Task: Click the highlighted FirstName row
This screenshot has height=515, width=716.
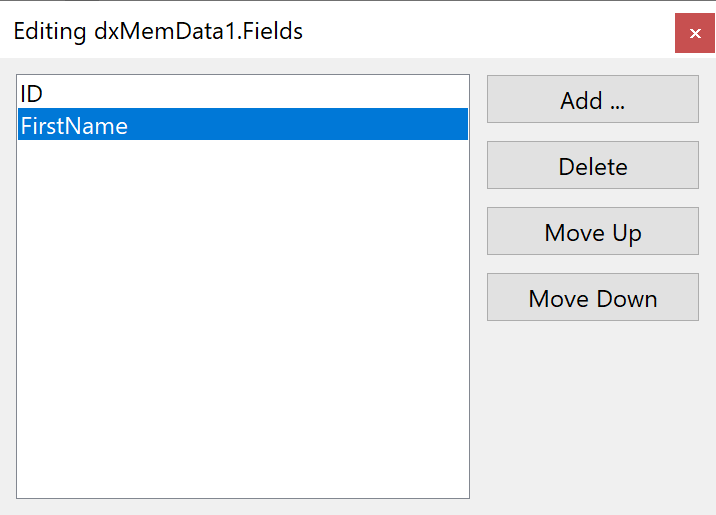Action: pyautogui.click(x=242, y=125)
